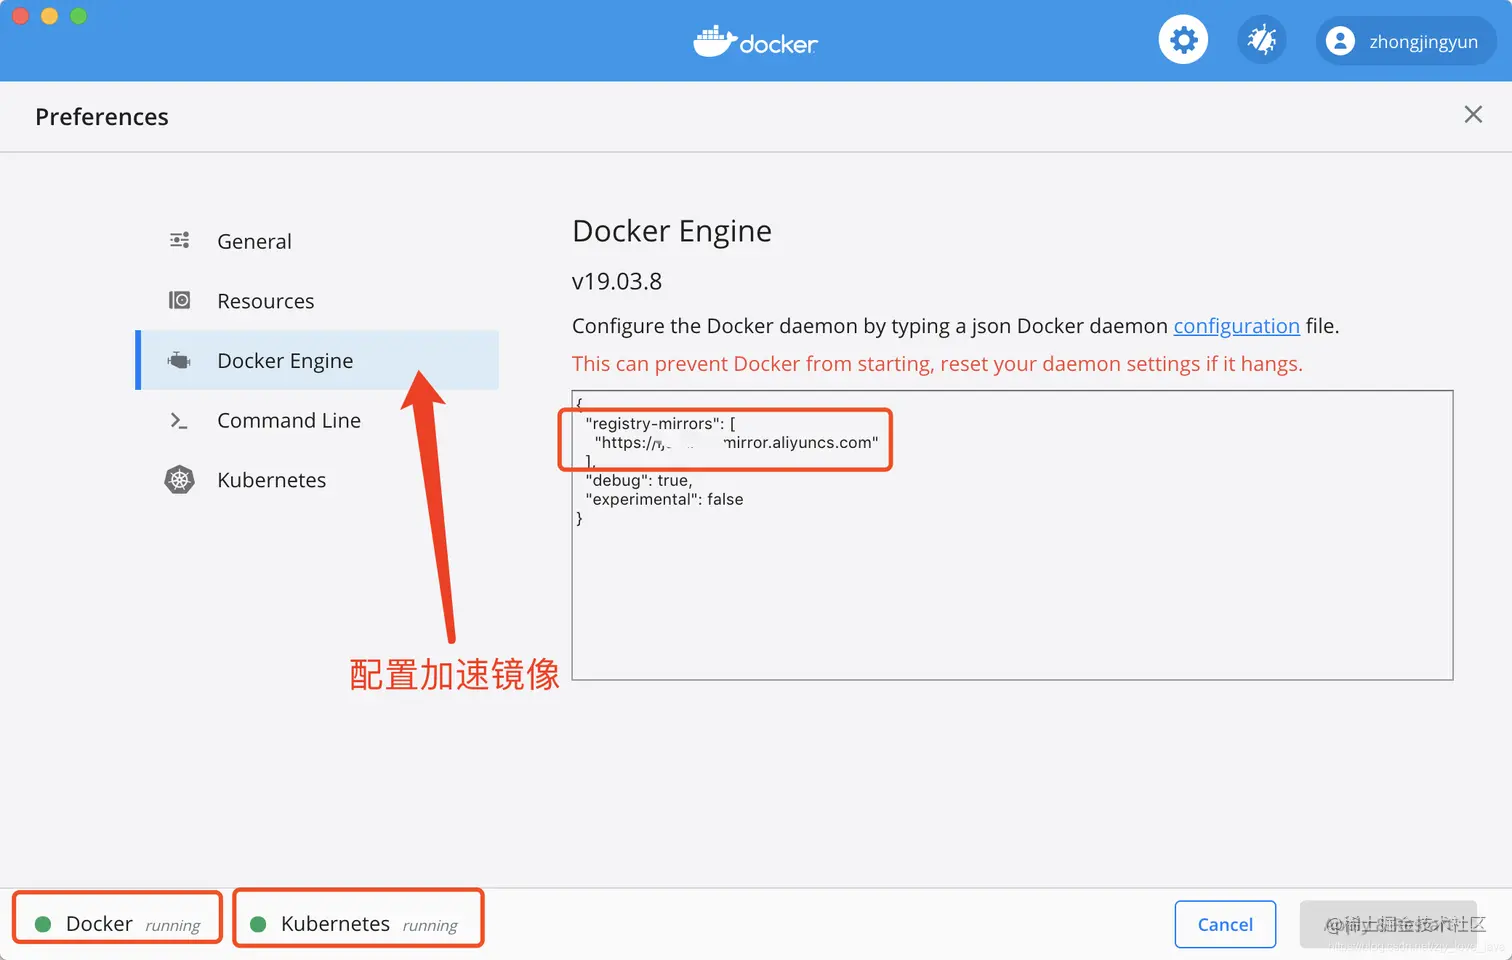Click the v19.03.8 version text

click(x=617, y=281)
